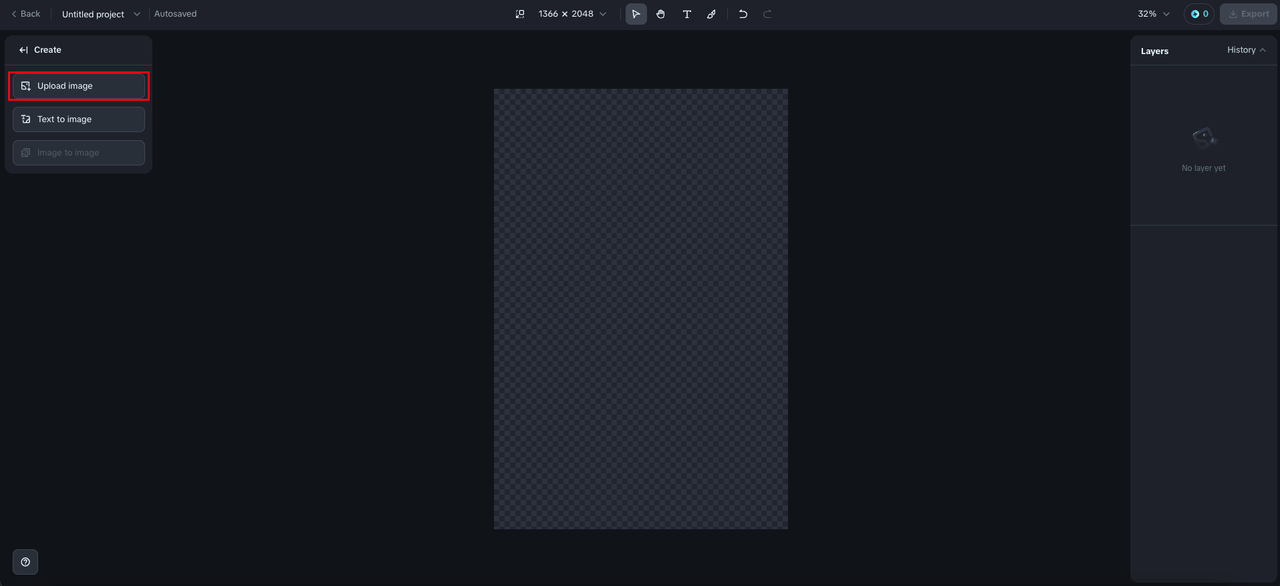1280x586 pixels.
Task: Click the Export button
Action: [x=1248, y=14]
